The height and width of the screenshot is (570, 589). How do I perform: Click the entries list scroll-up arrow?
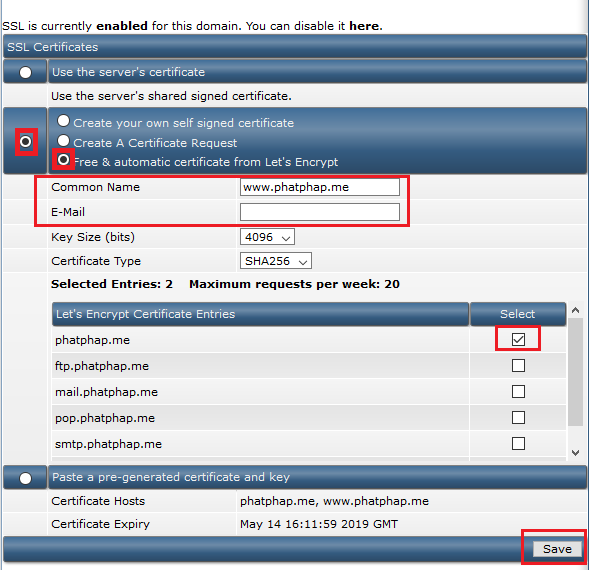coord(575,310)
